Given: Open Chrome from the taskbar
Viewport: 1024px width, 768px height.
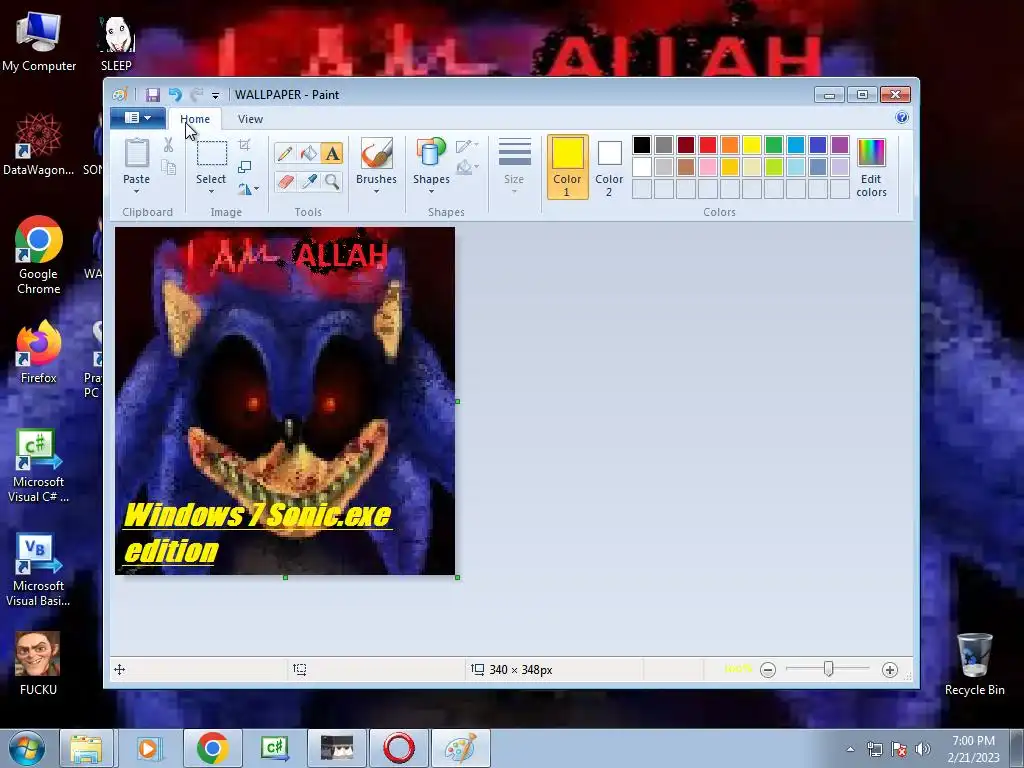Looking at the screenshot, I should (212, 748).
